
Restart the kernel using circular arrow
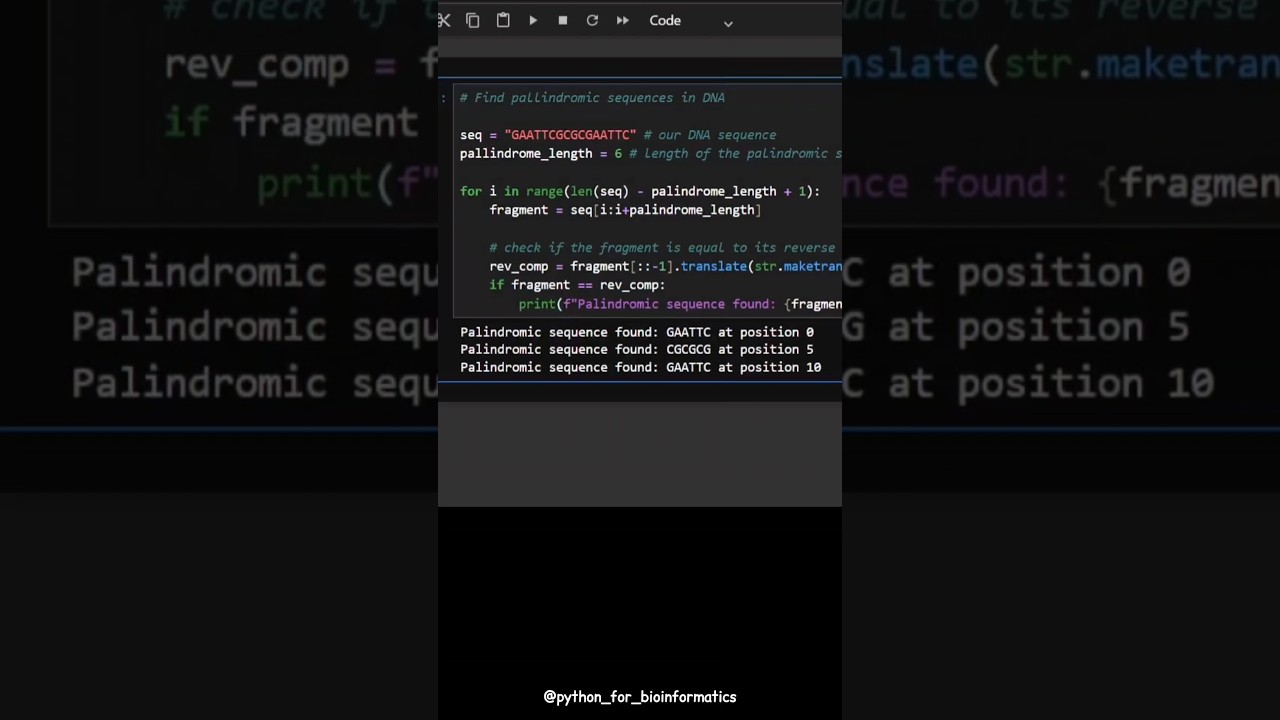(x=592, y=20)
